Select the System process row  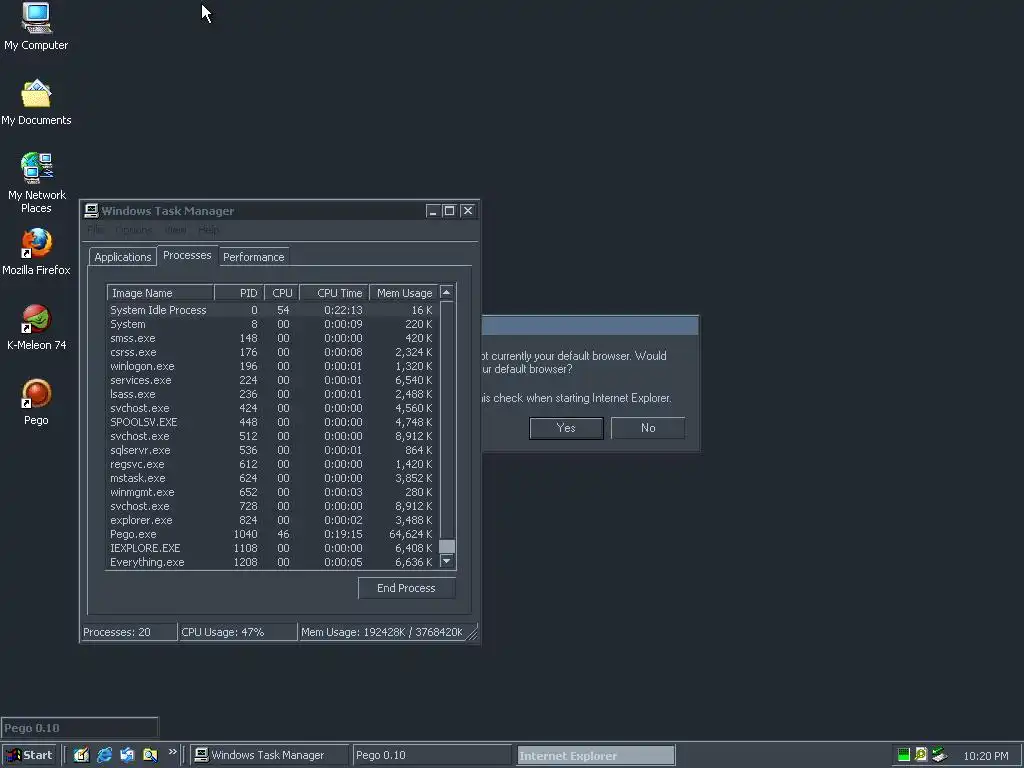pos(272,324)
